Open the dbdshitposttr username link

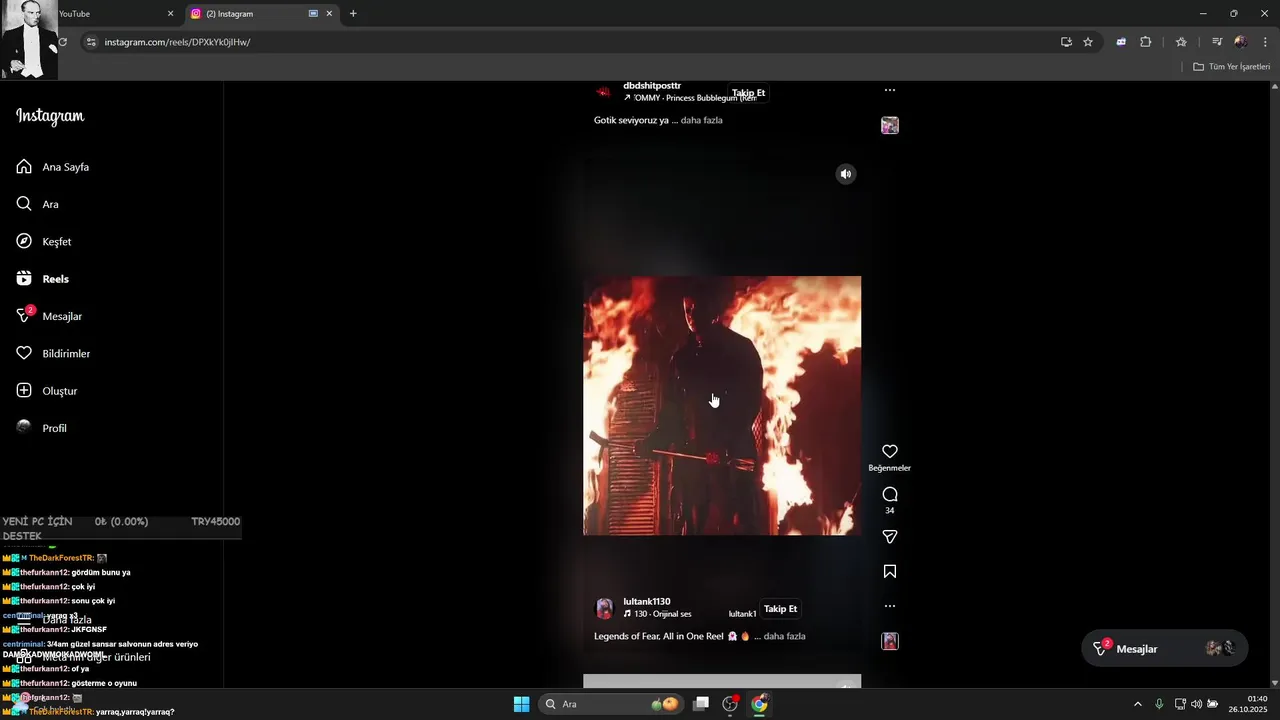pyautogui.click(x=652, y=86)
